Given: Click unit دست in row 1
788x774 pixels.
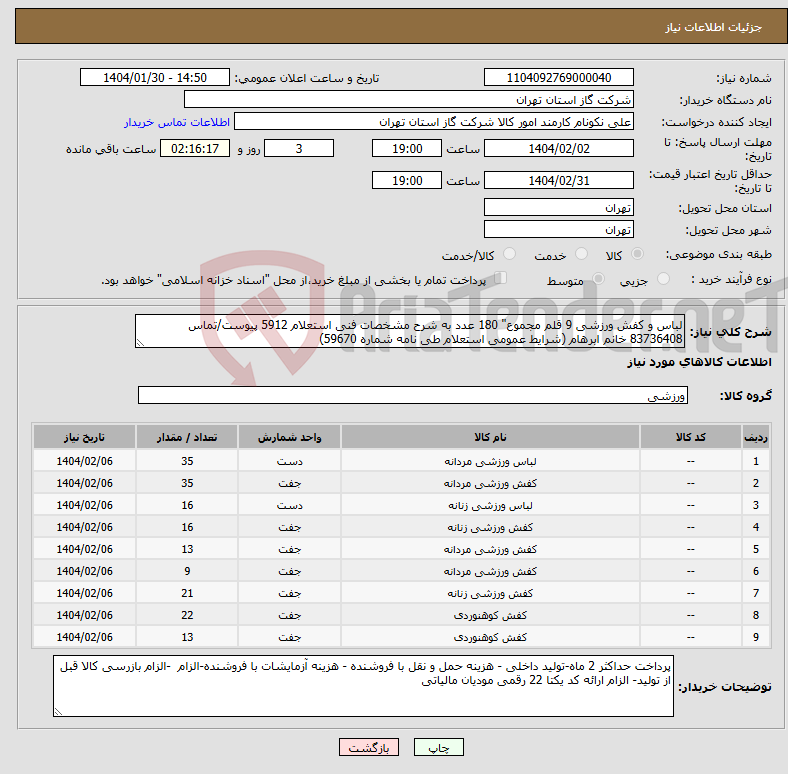Looking at the screenshot, I should (289, 461).
